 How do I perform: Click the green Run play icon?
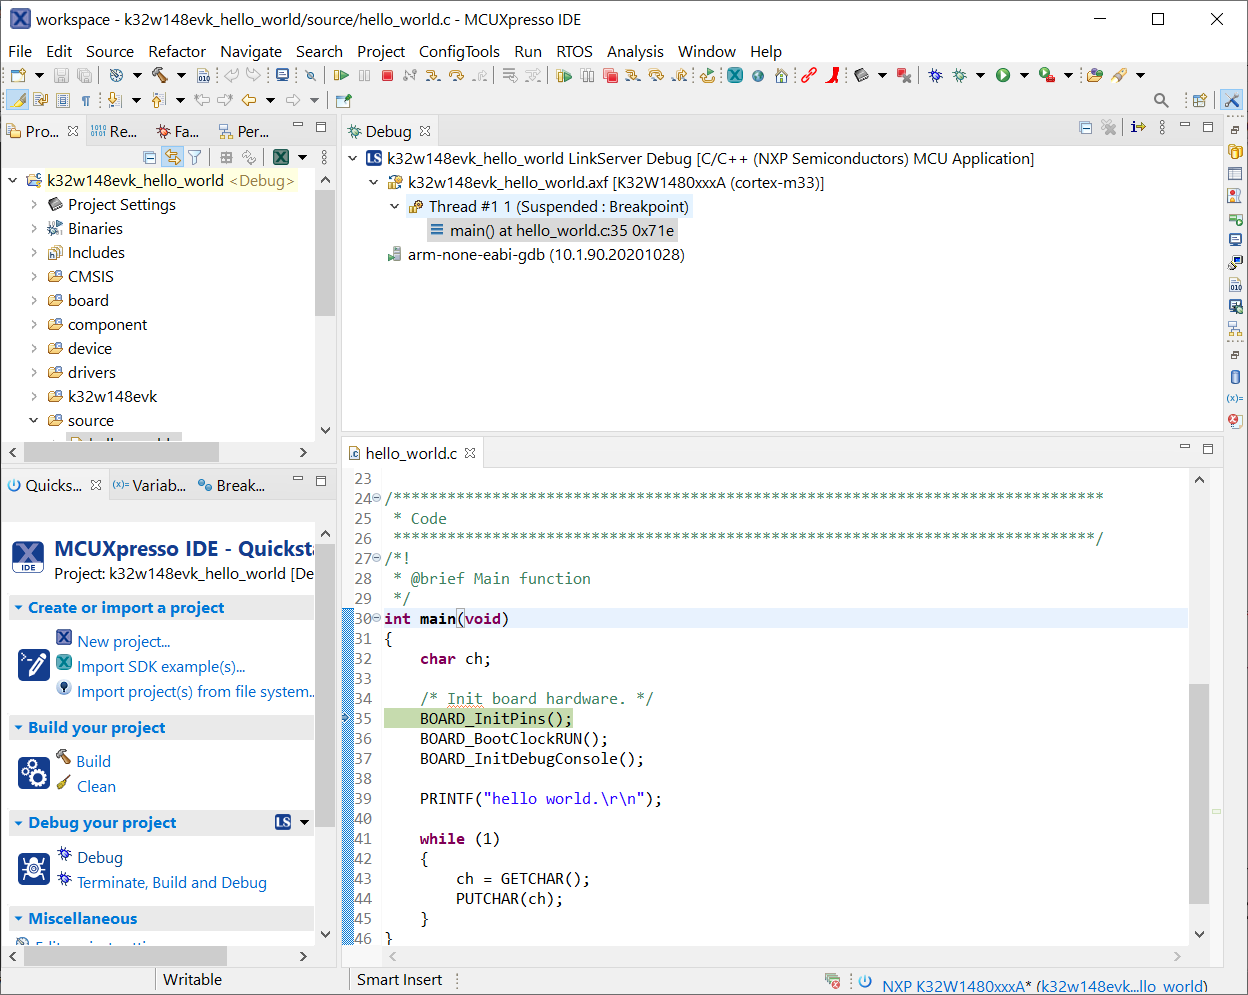tap(1003, 75)
